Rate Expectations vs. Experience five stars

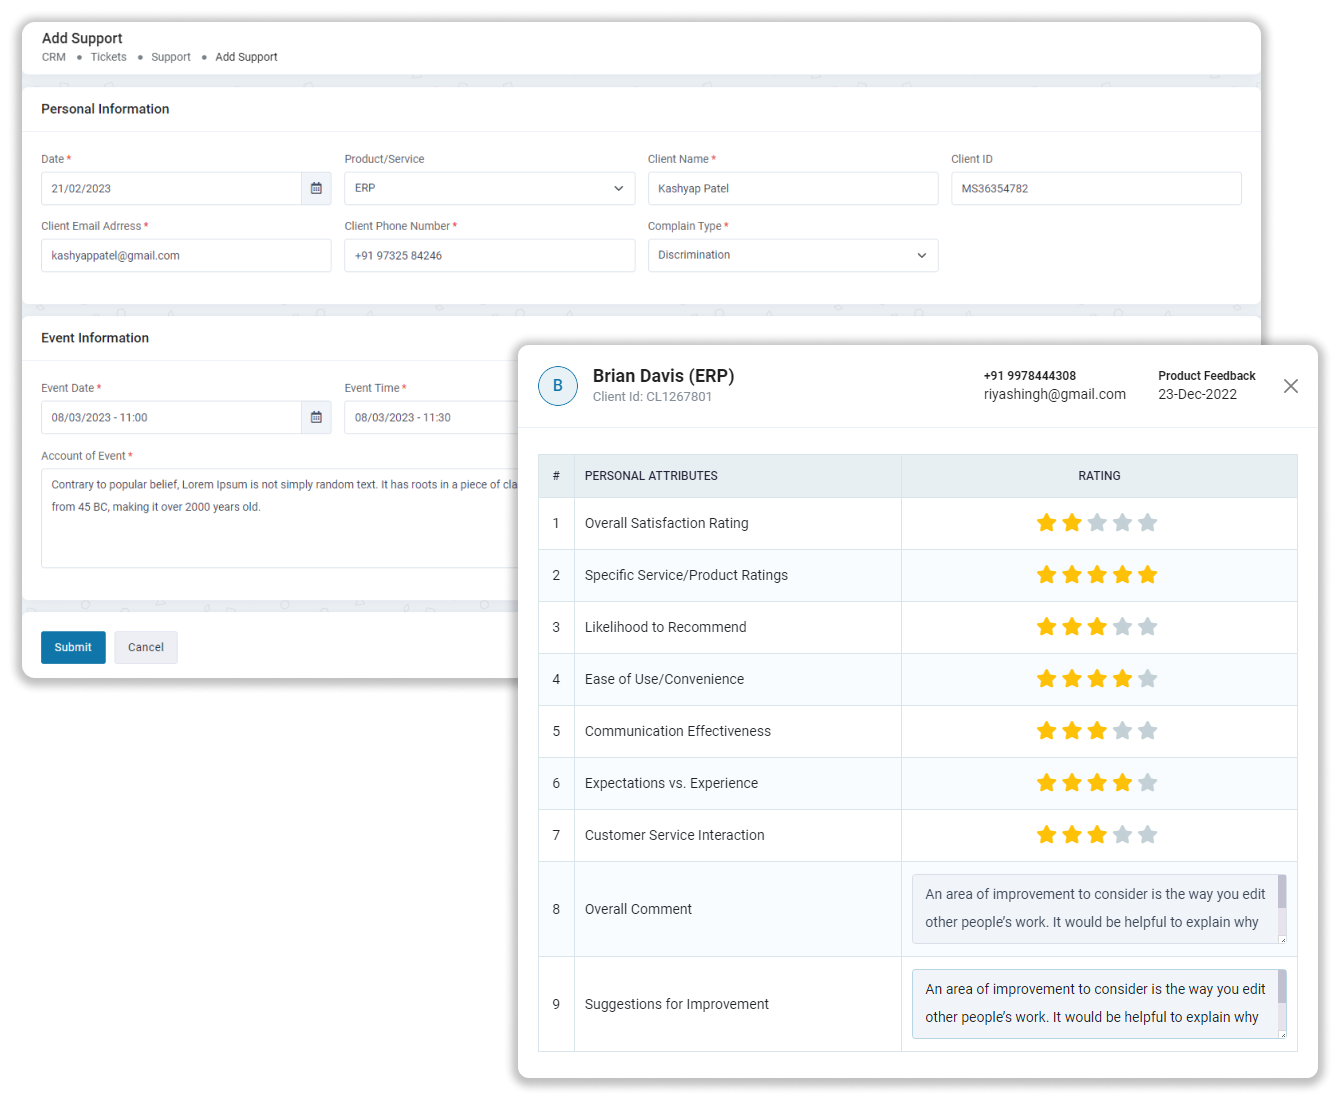(x=1148, y=783)
